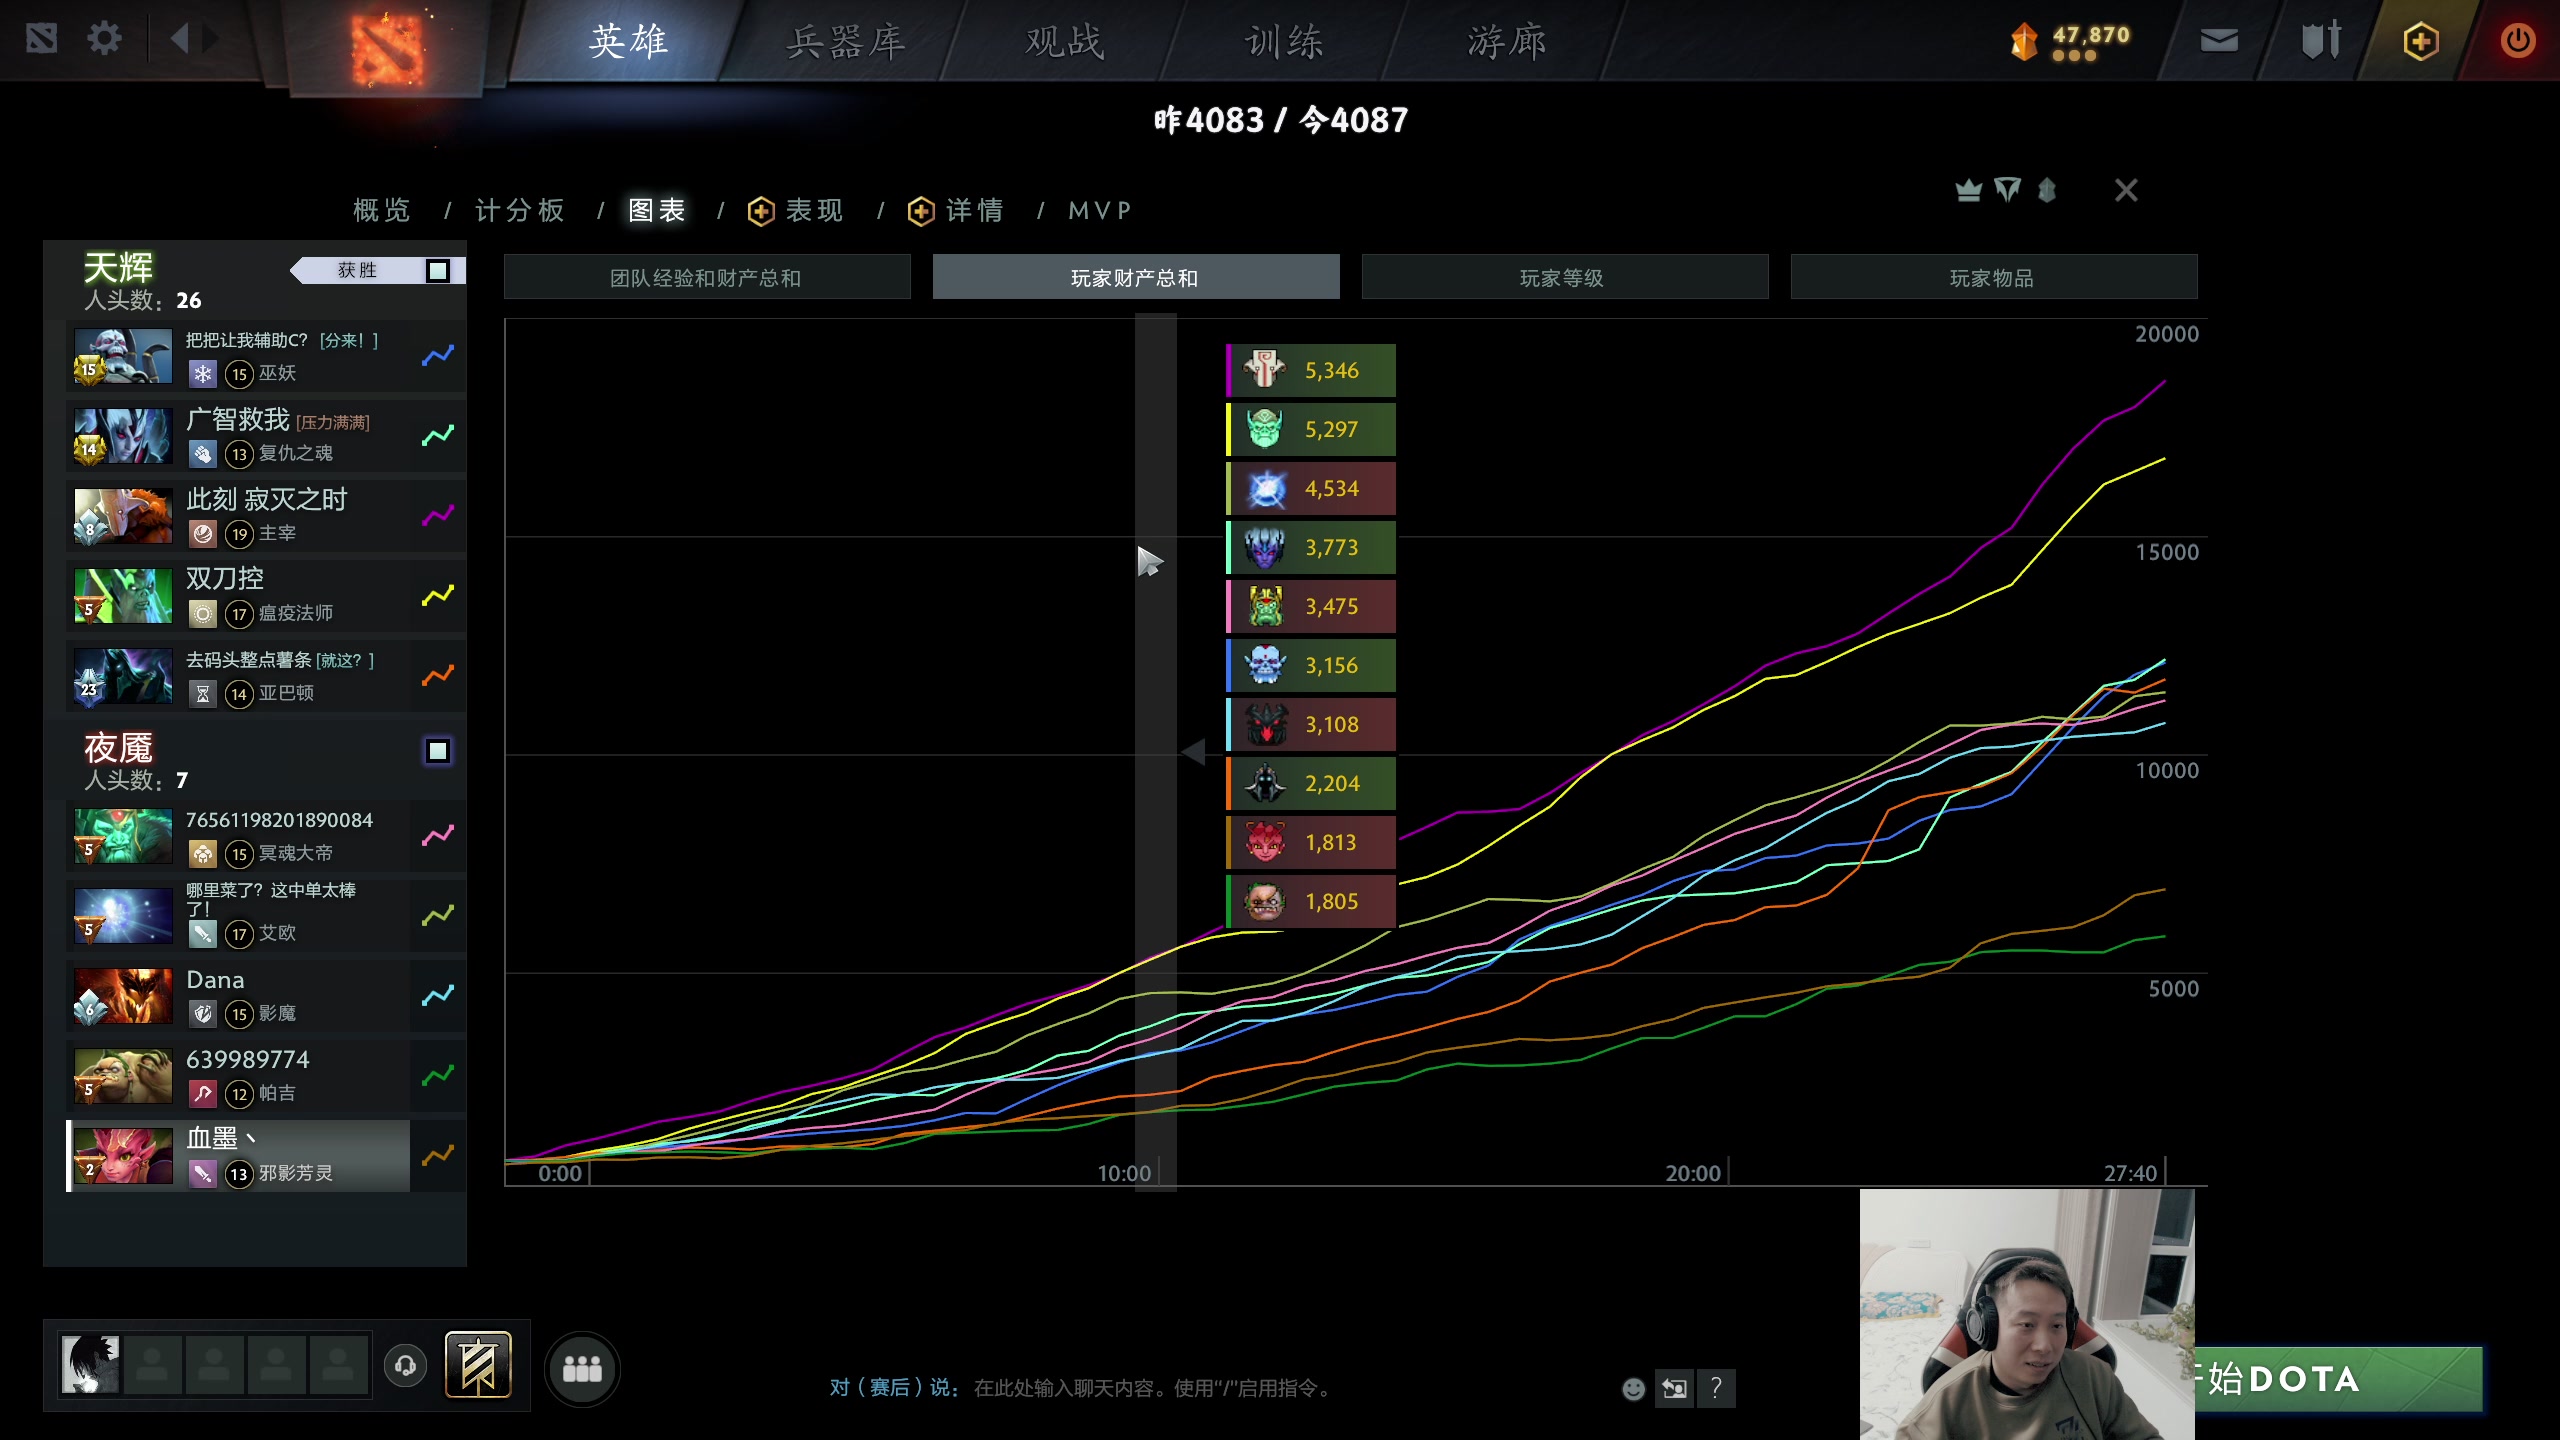Click the 10:00 timeline marker
Screen dimensions: 2560x1440
coord(1124,1173)
